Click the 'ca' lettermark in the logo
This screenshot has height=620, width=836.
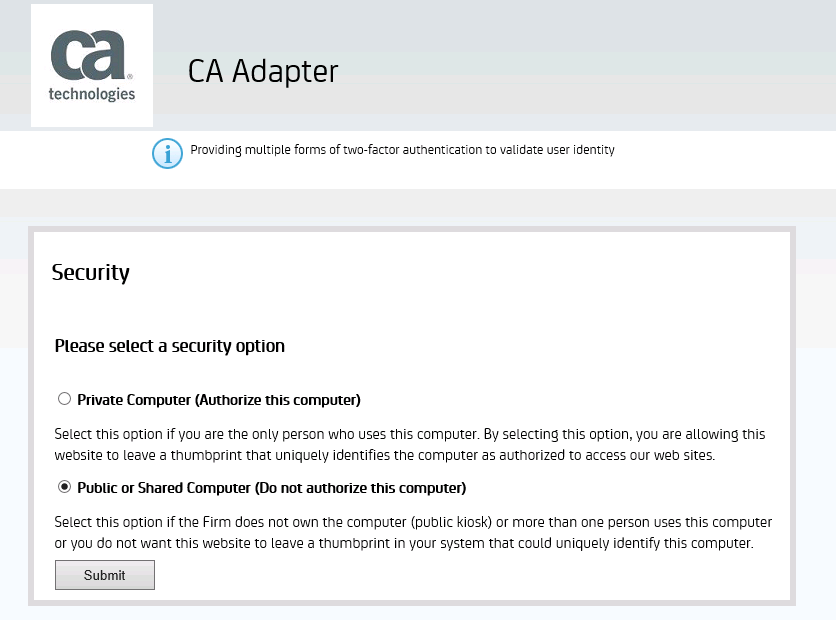pos(89,55)
